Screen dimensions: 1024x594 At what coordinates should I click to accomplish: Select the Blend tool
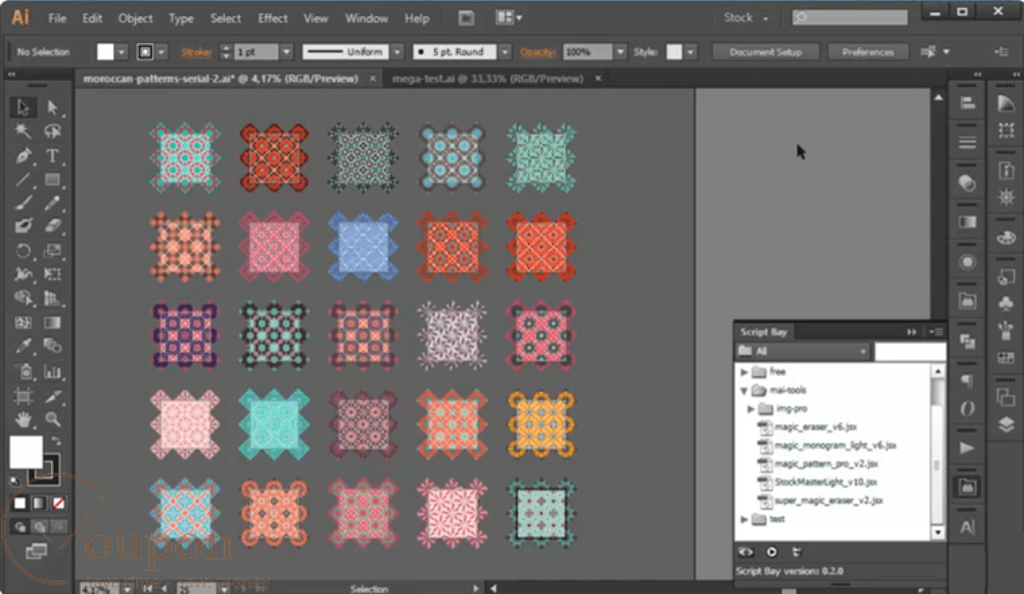click(52, 346)
